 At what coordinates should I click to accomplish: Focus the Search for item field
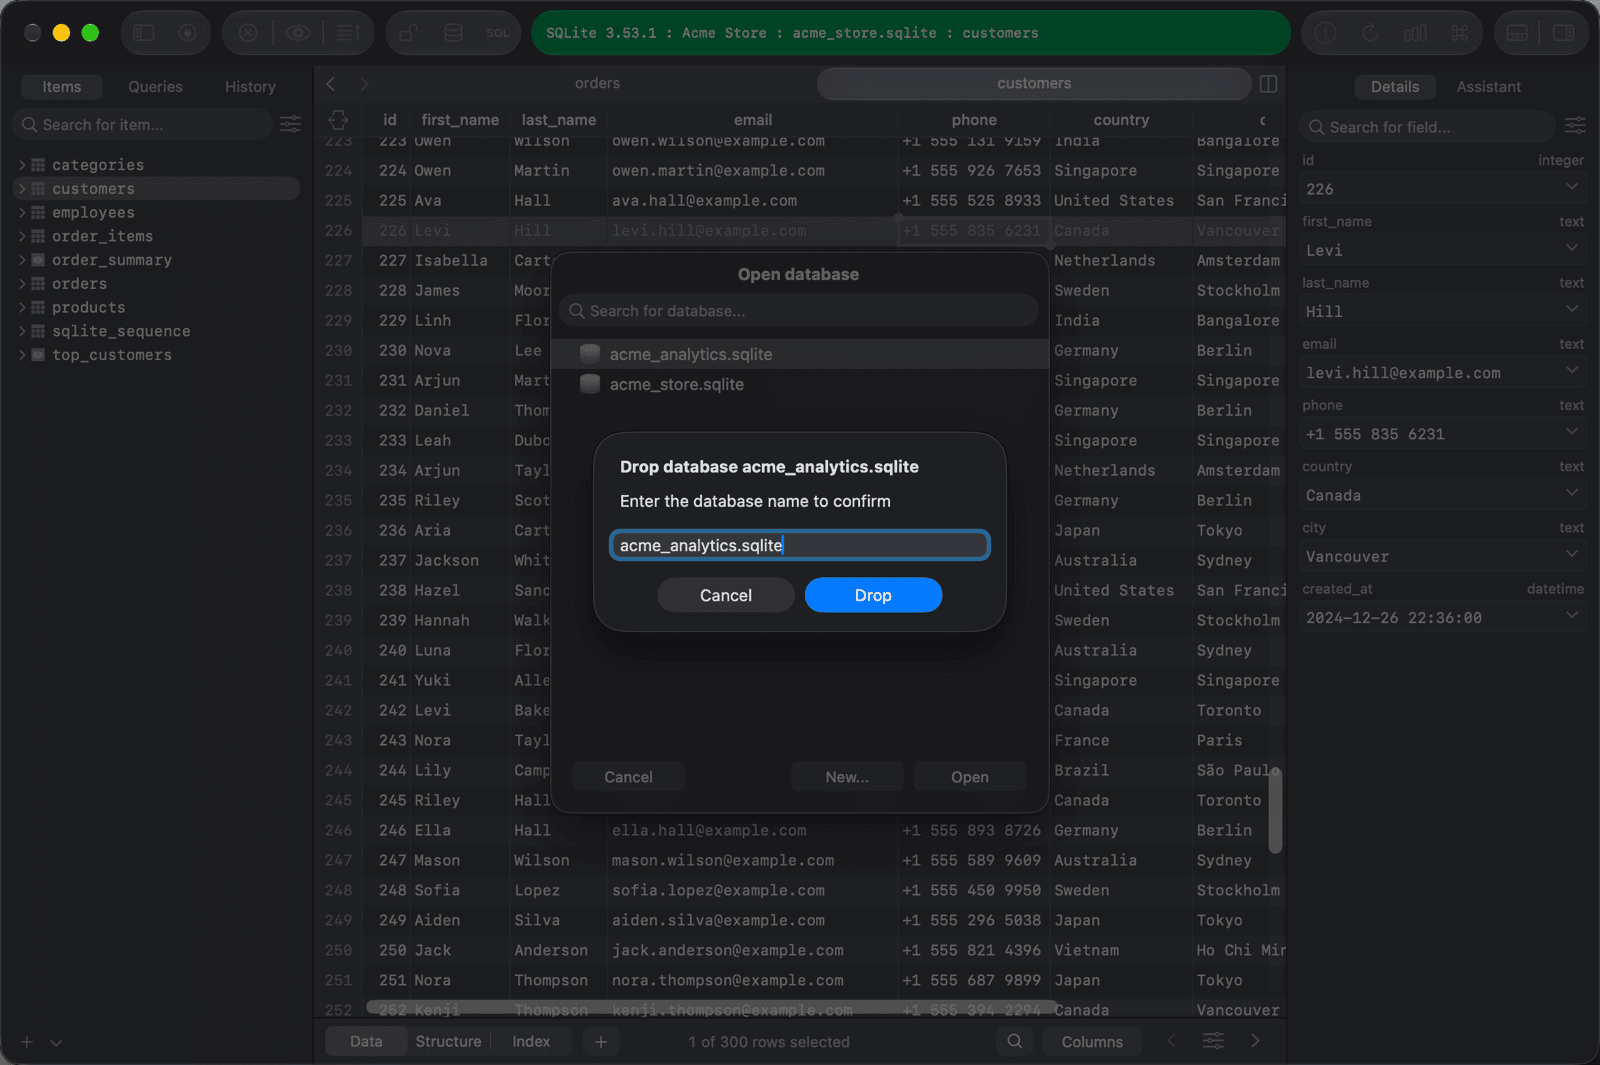pos(142,125)
